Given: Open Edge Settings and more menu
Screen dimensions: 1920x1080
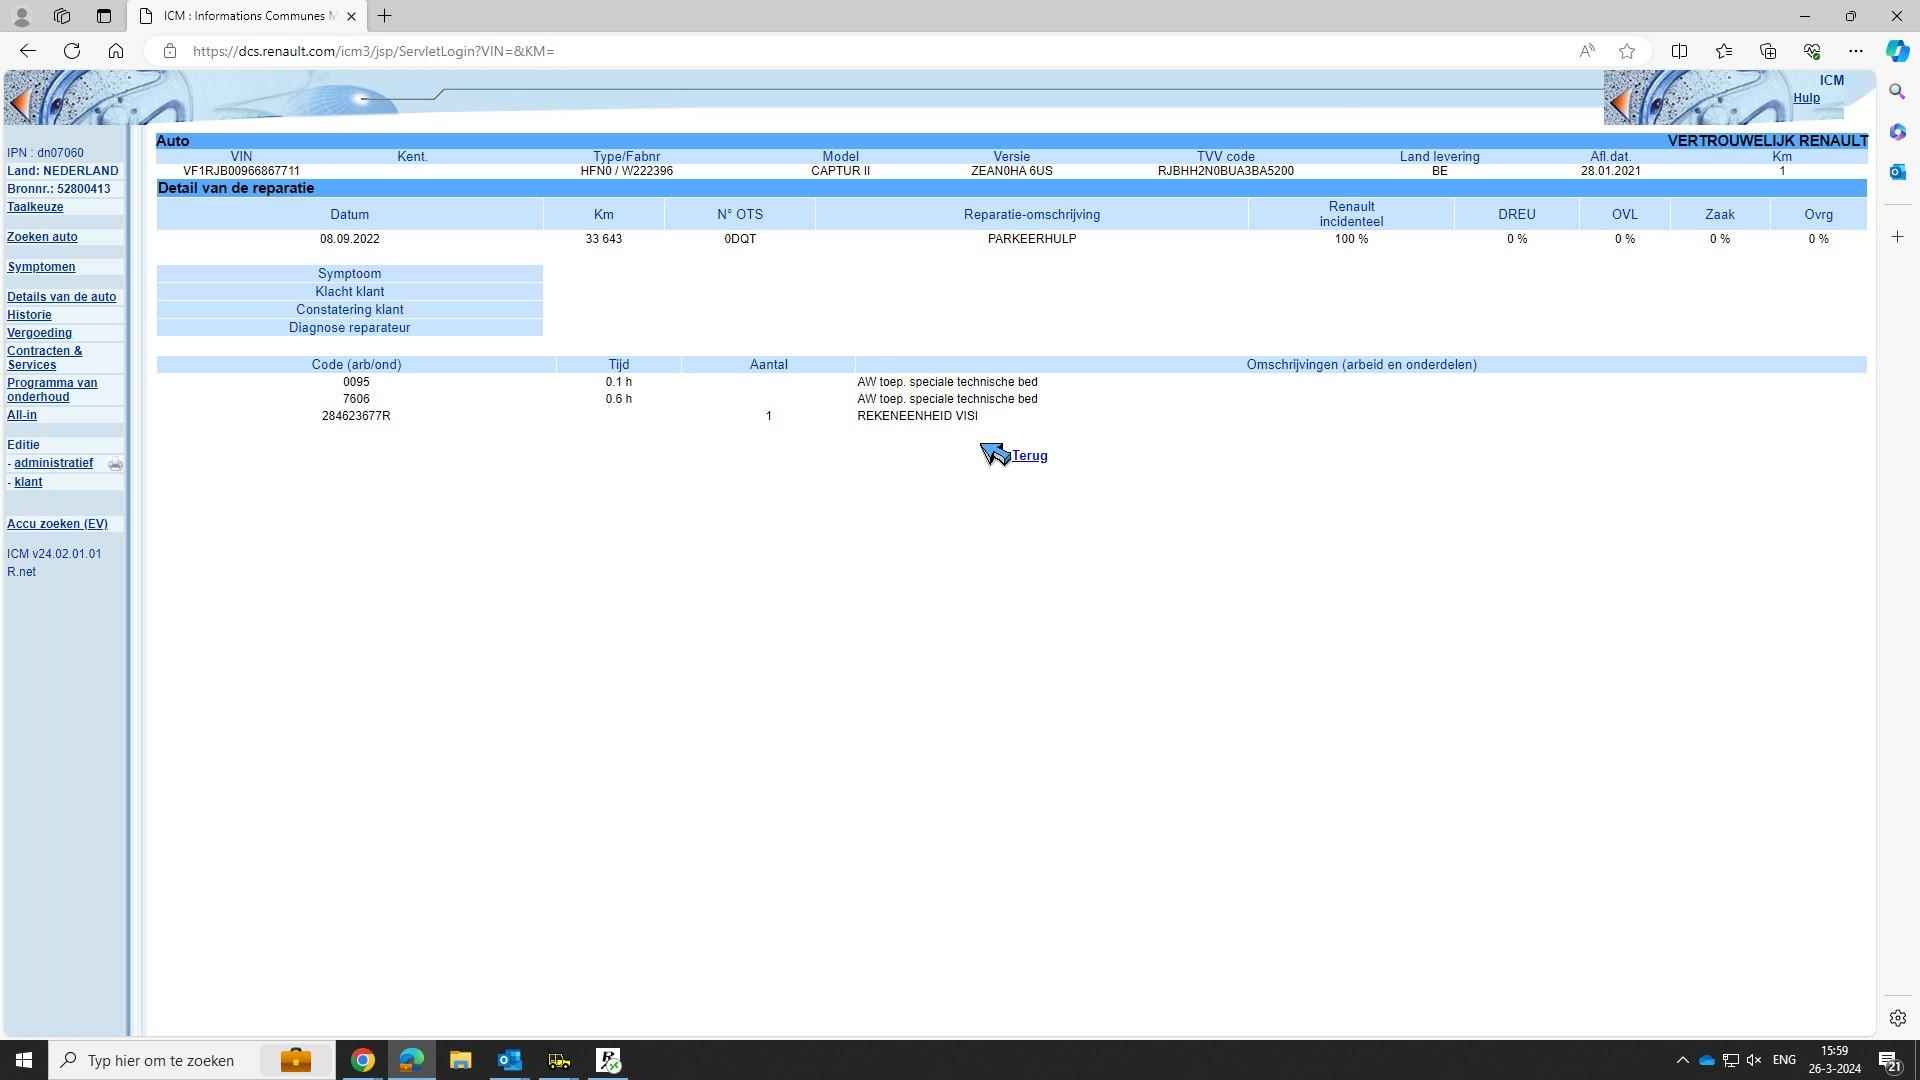Looking at the screenshot, I should (1856, 51).
